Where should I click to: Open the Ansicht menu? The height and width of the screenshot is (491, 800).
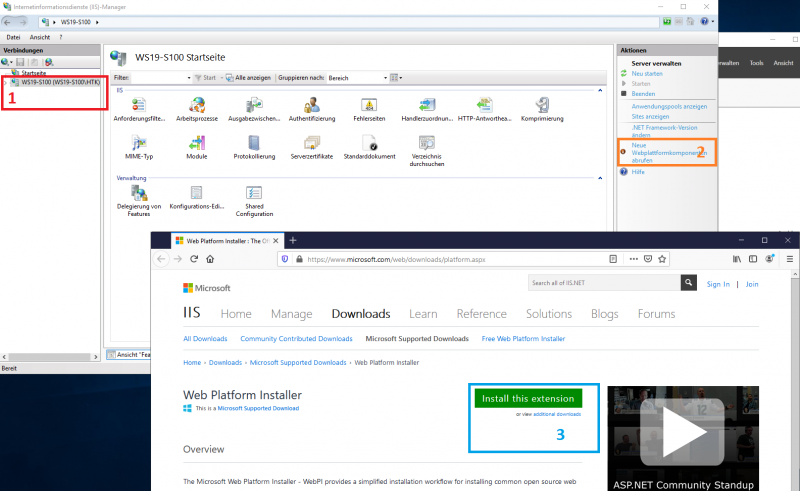[x=40, y=37]
